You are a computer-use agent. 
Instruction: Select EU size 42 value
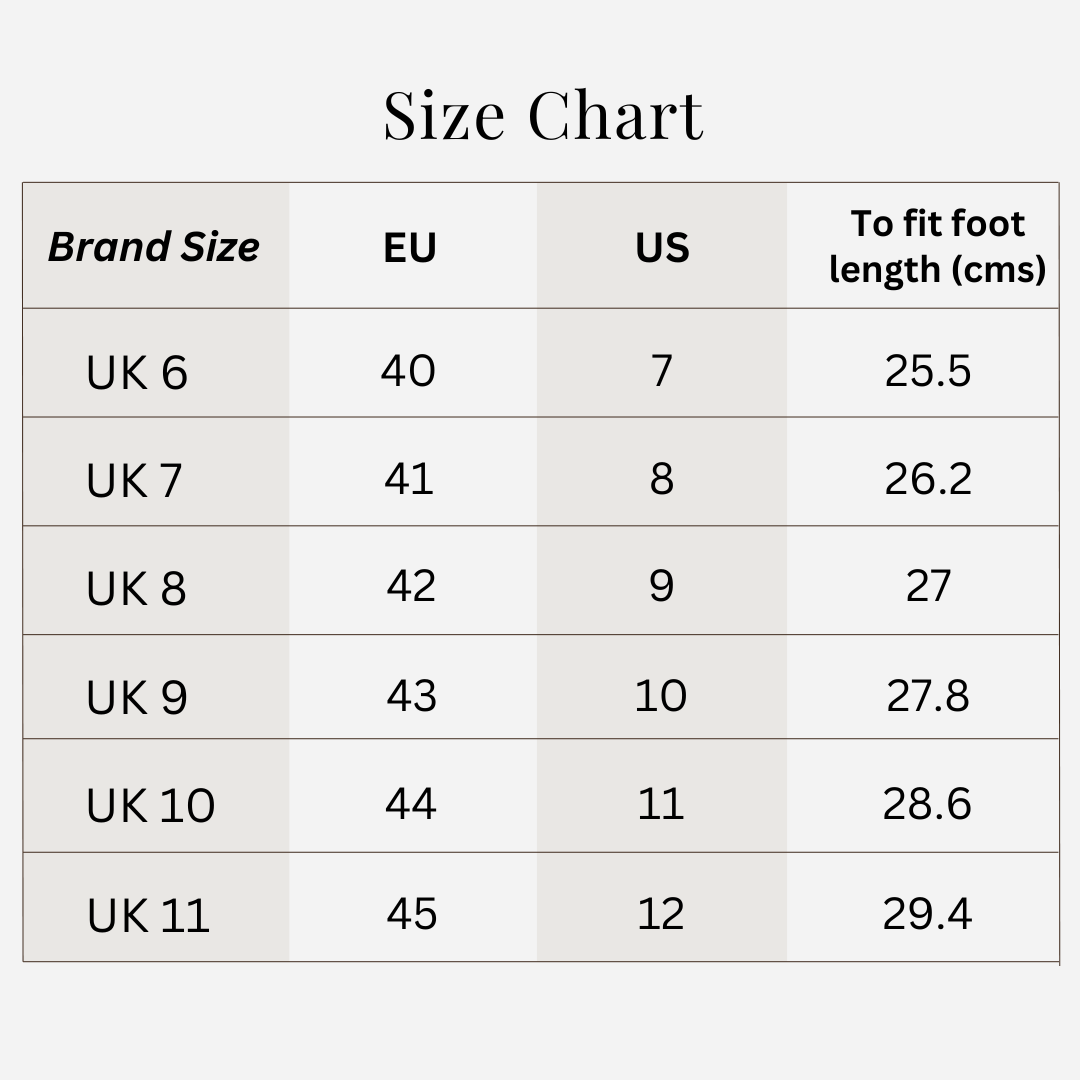click(x=411, y=586)
